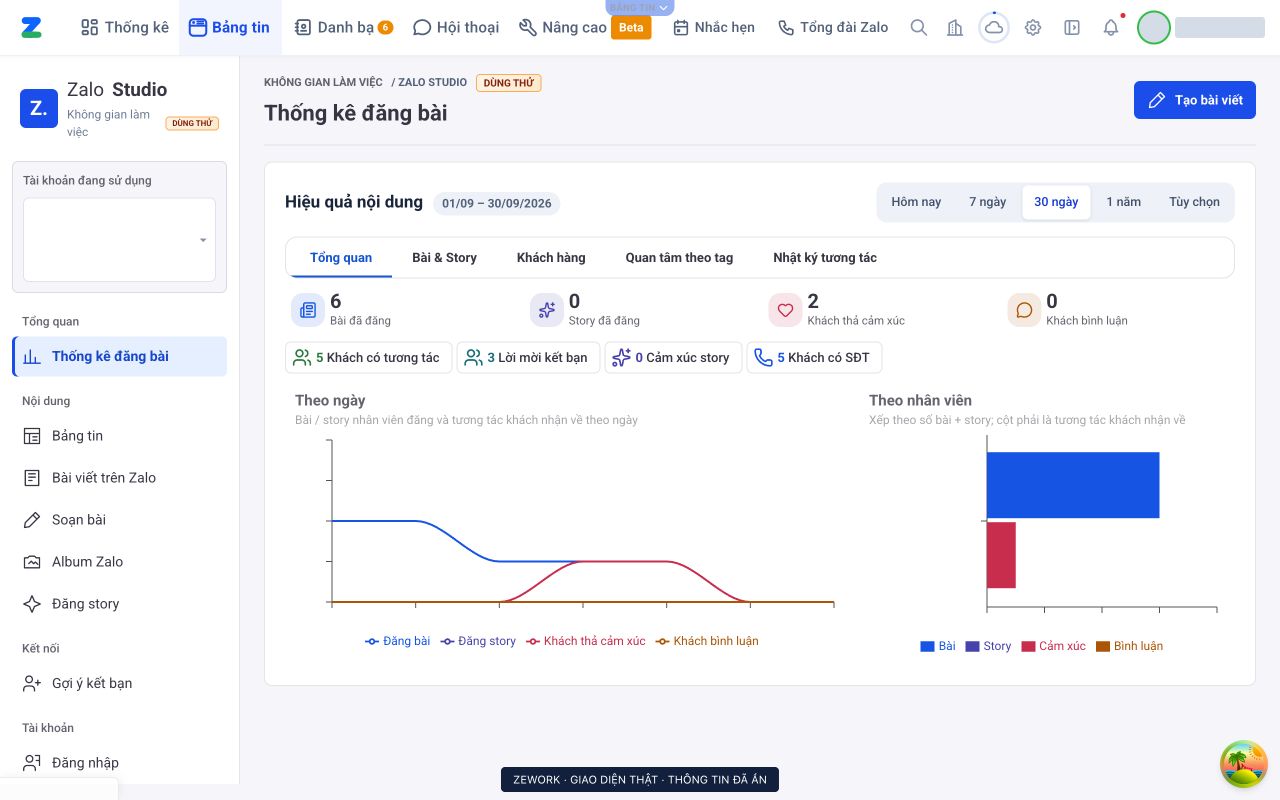Click blue Bài legend swatch
This screenshot has width=1280, height=800.
[x=927, y=646]
